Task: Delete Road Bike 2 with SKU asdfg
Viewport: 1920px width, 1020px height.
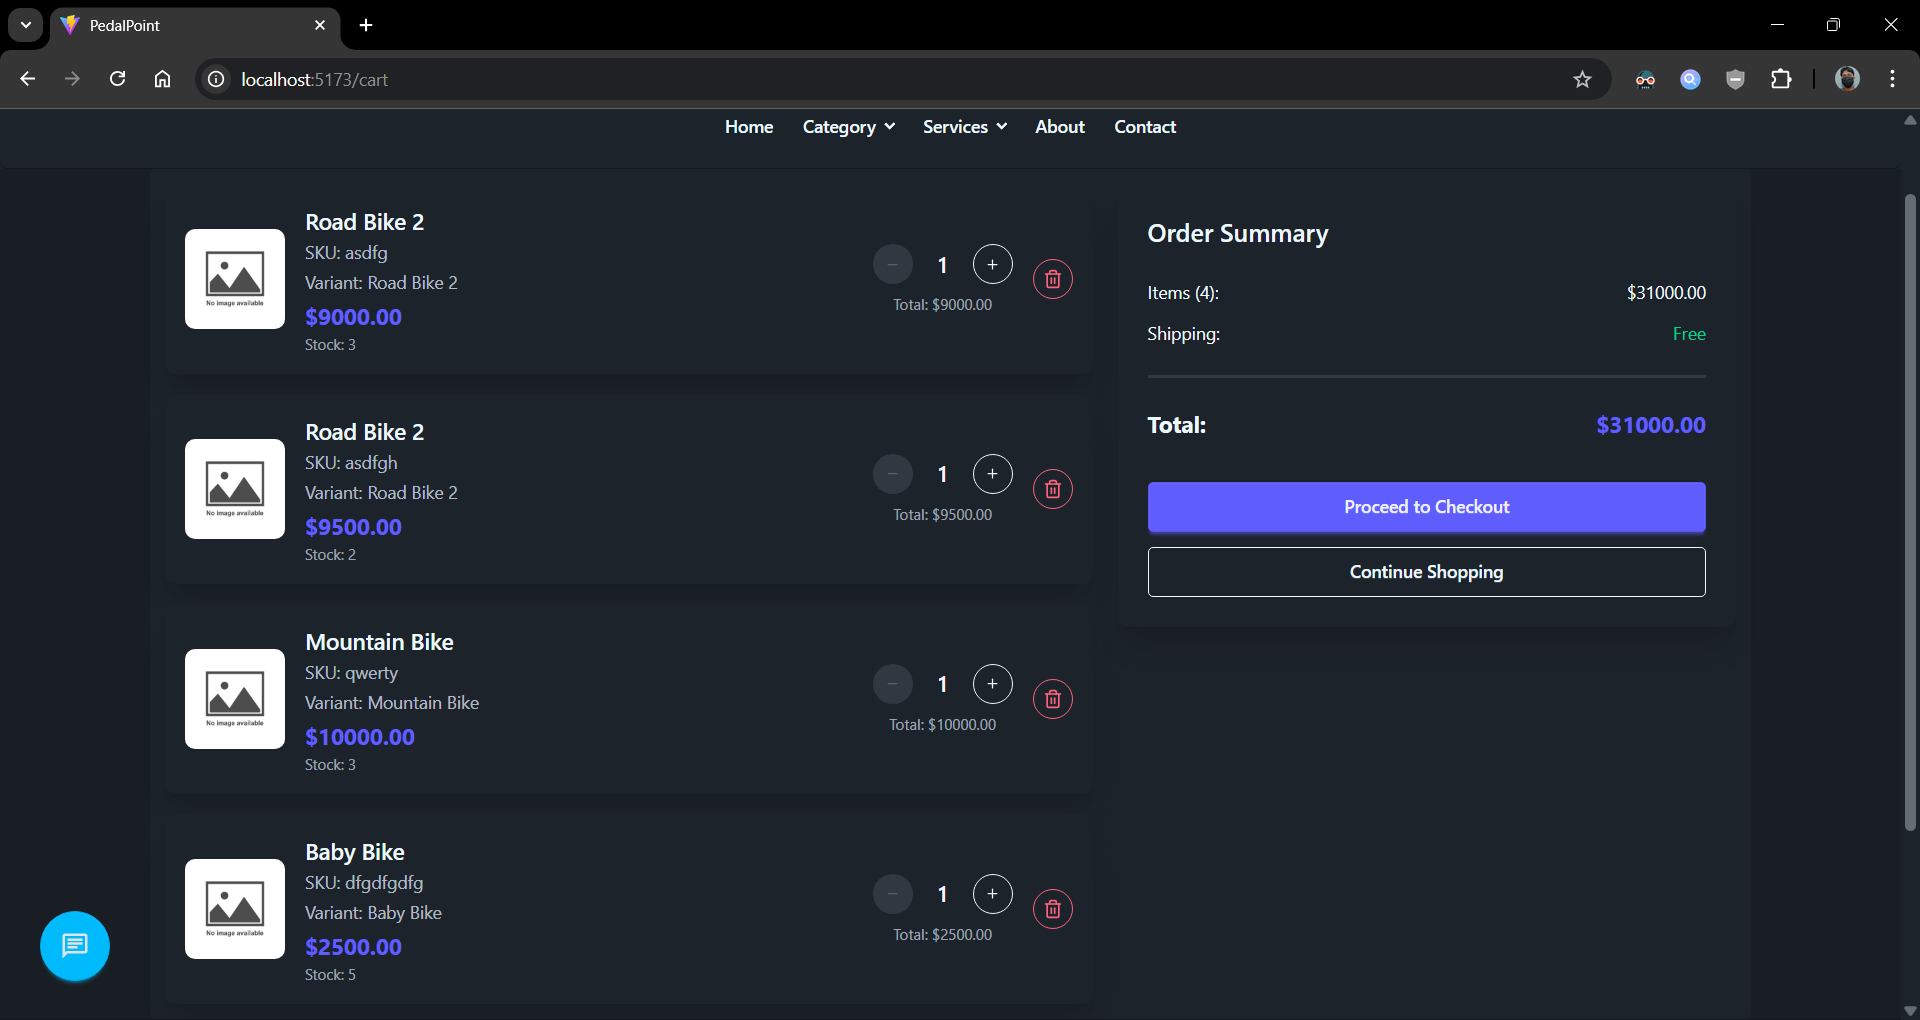Action: (x=1052, y=279)
